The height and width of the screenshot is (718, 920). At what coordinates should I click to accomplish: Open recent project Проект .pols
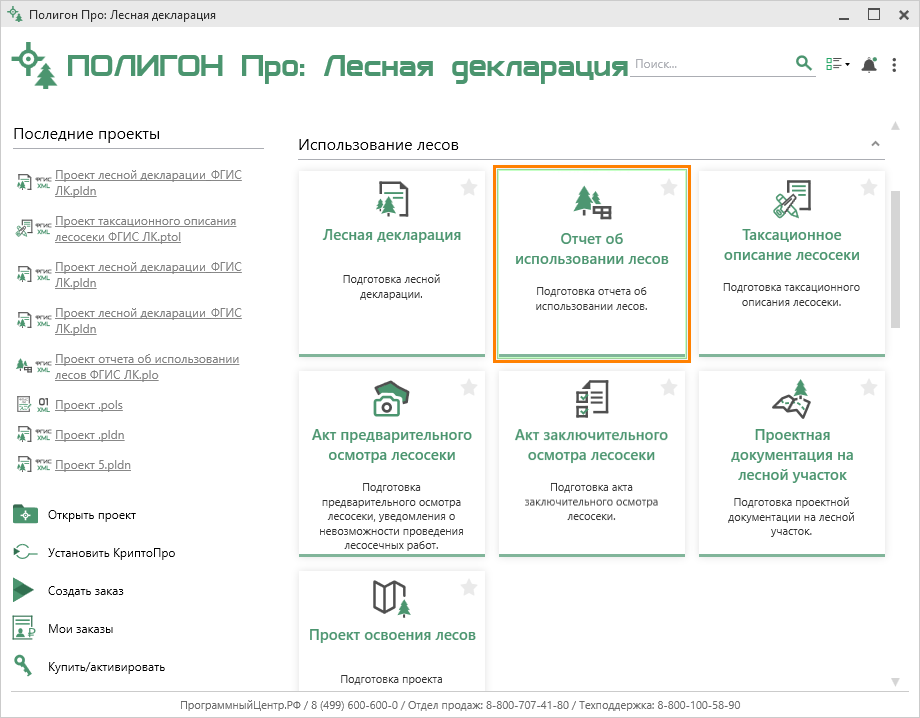point(89,405)
